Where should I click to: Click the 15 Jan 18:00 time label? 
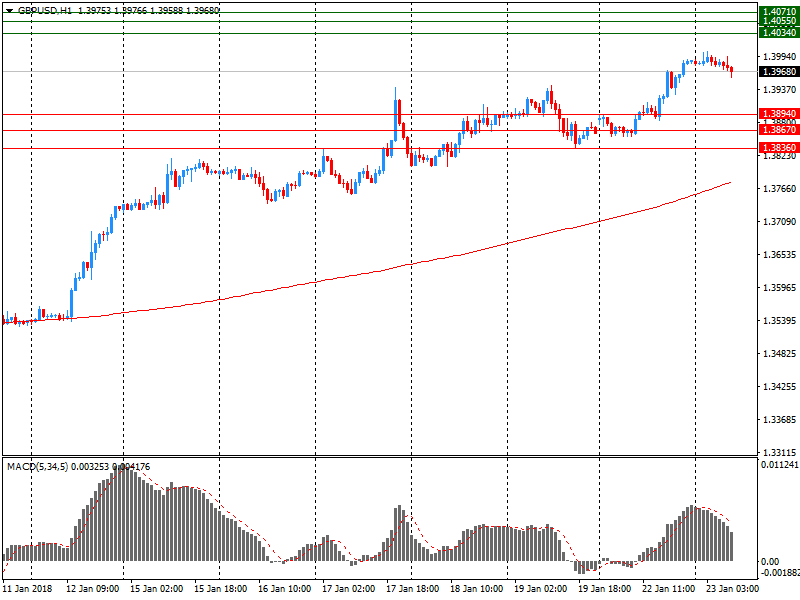pyautogui.click(x=220, y=588)
